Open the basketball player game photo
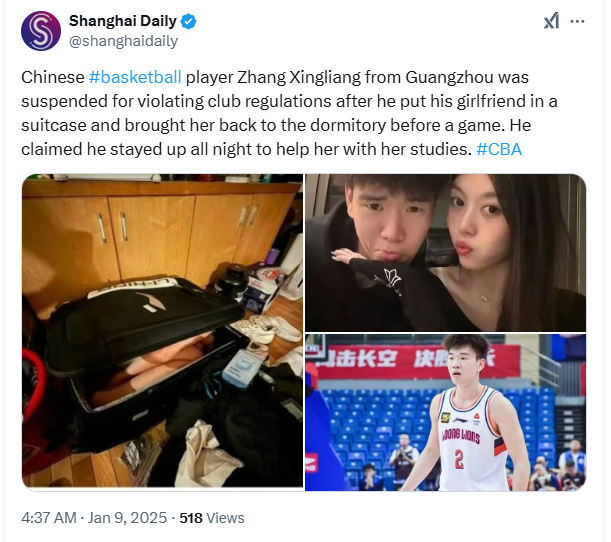This screenshot has height=542, width=611. 445,412
